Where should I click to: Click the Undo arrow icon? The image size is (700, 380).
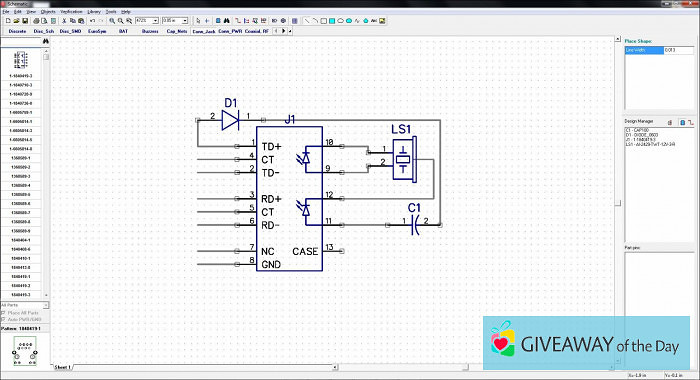(x=92, y=21)
